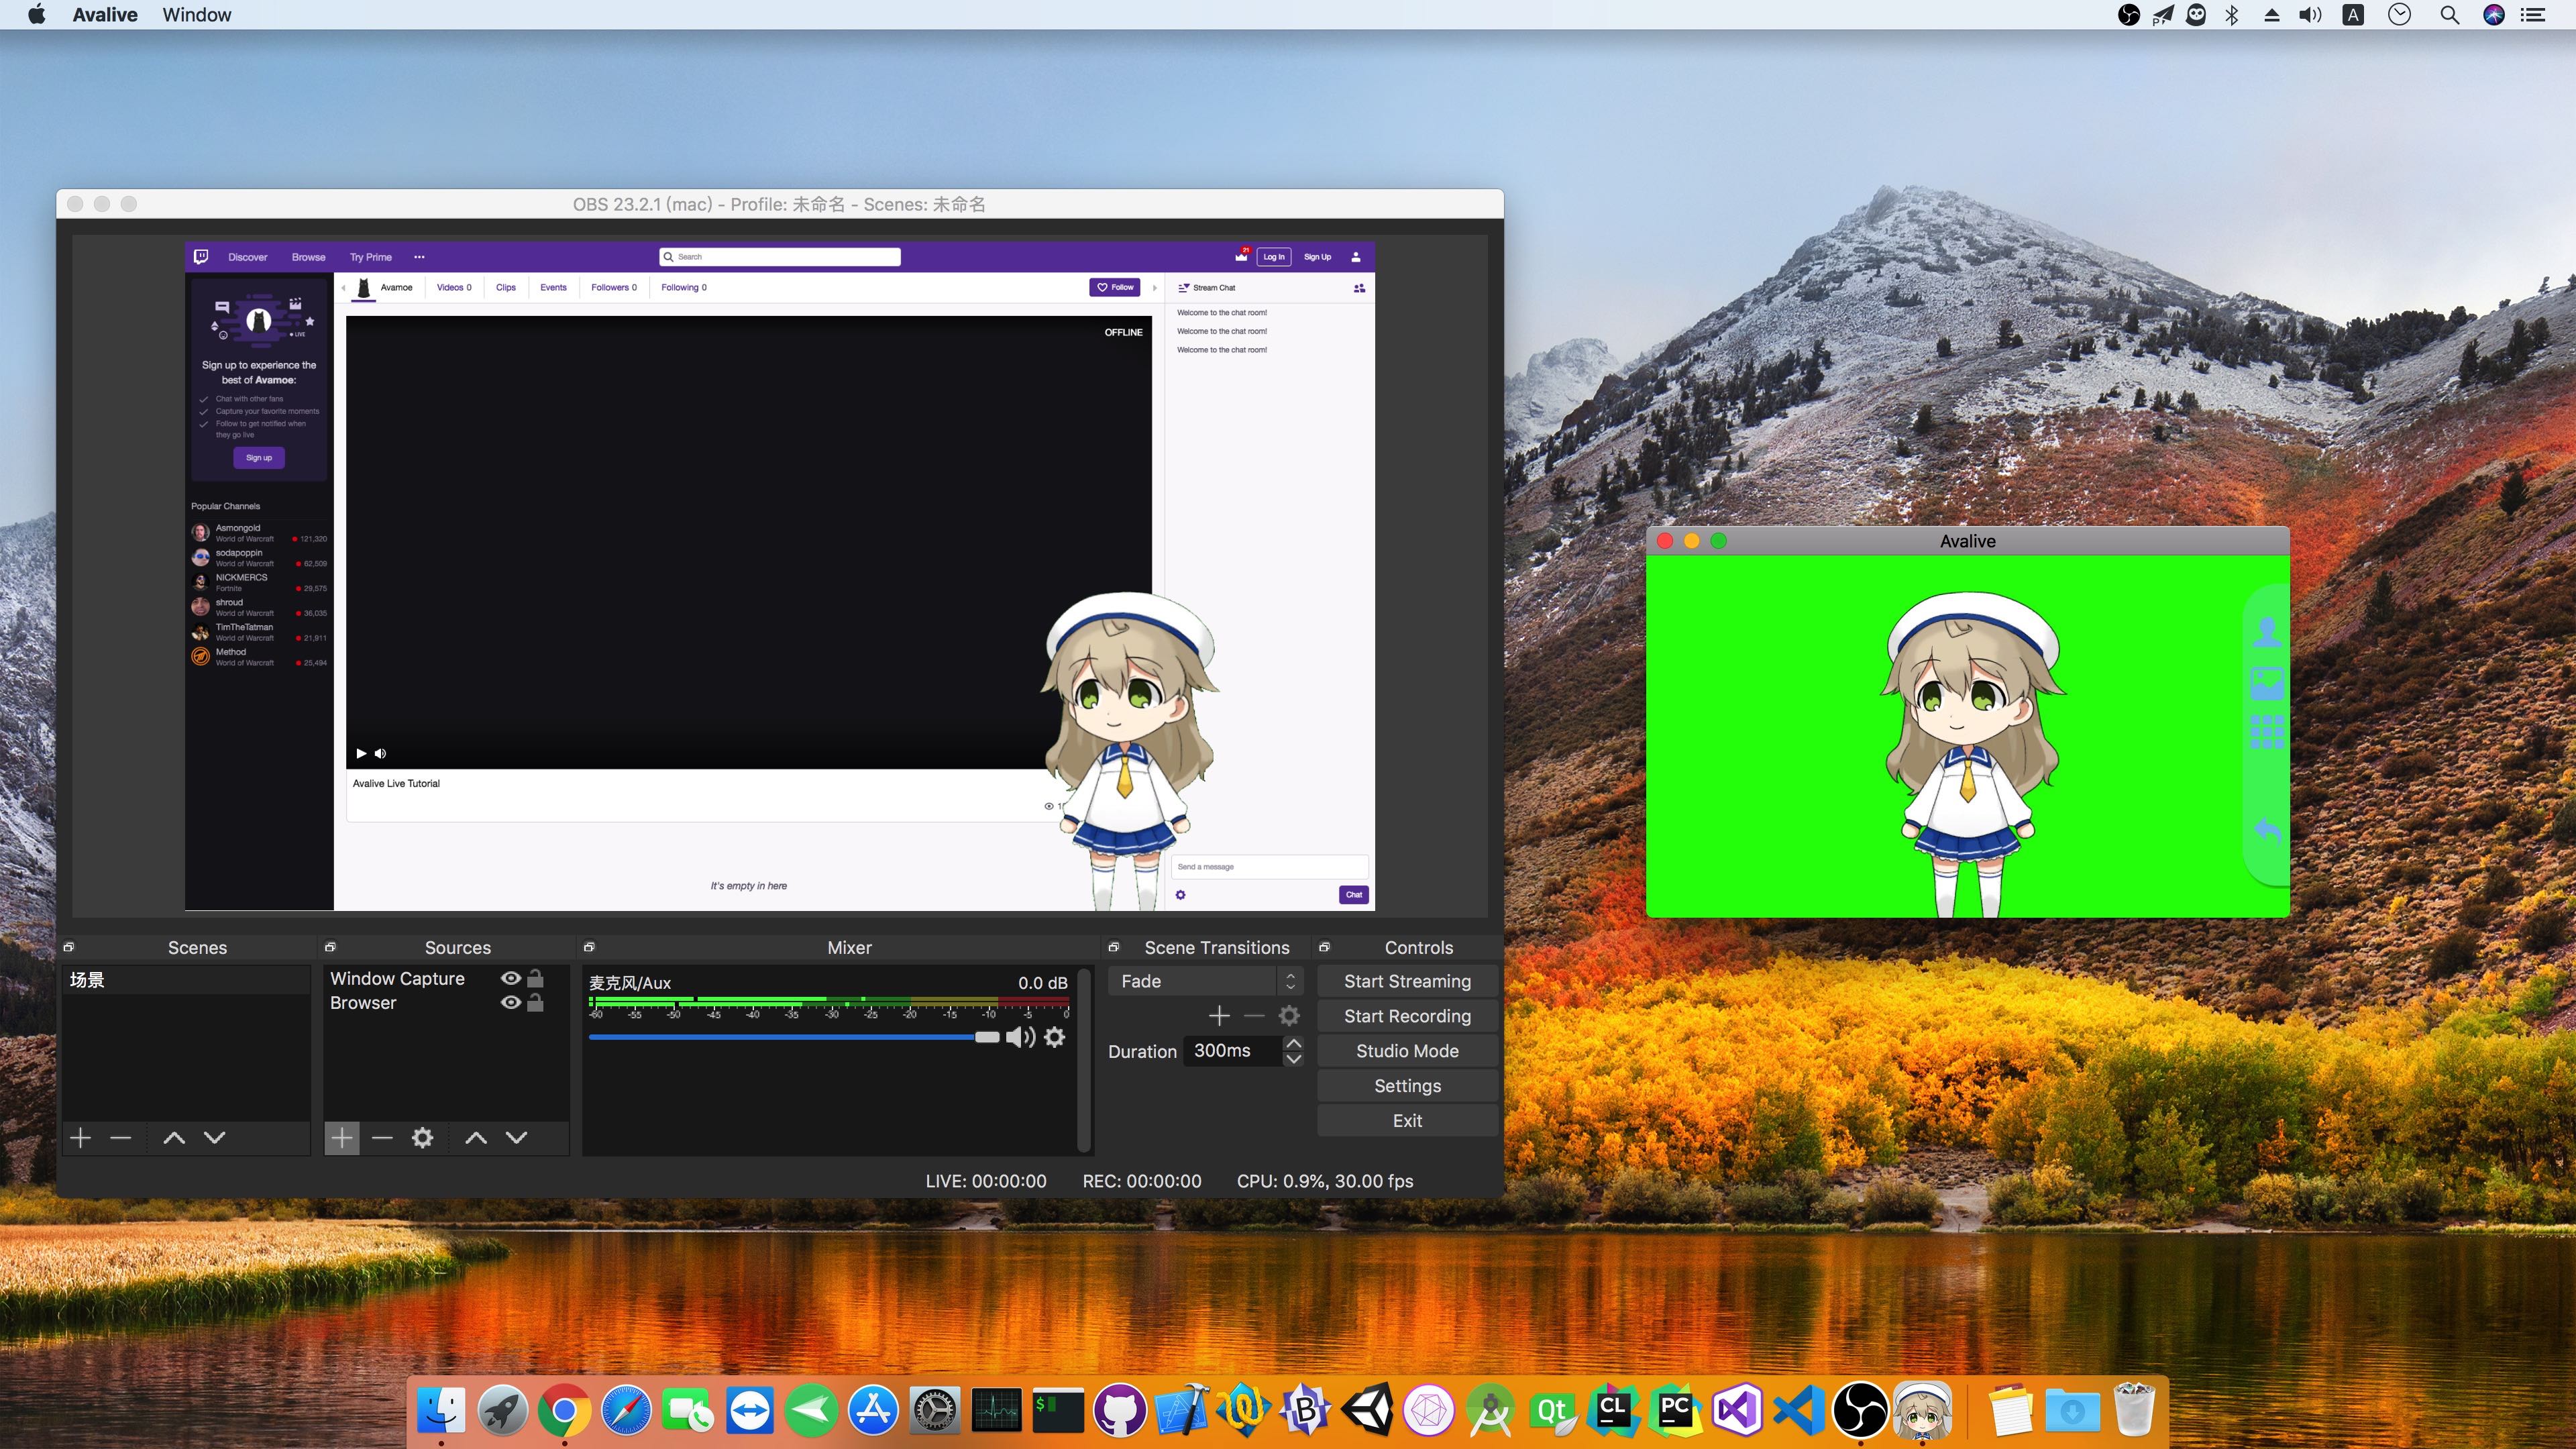The width and height of the screenshot is (2576, 1449).
Task: Click the Start Streaming button
Action: (1407, 981)
